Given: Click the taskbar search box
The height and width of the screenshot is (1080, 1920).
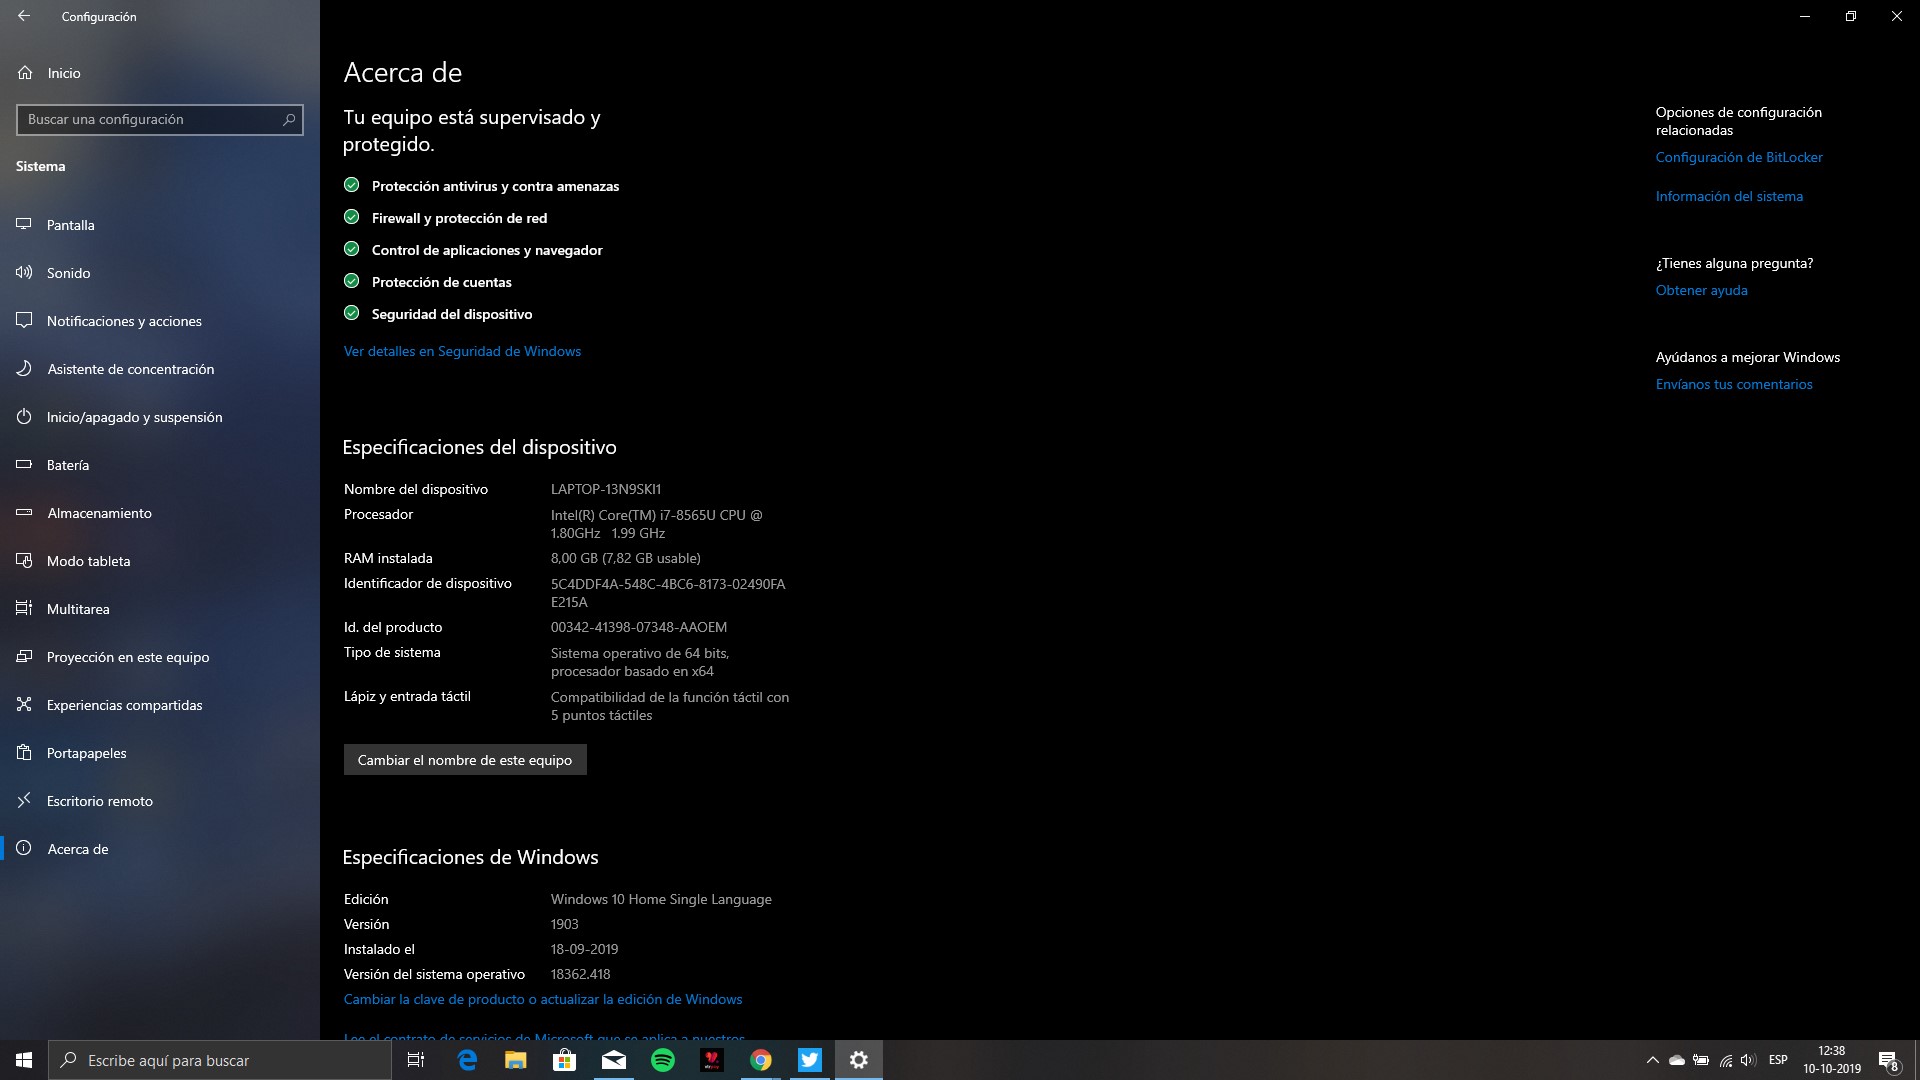Looking at the screenshot, I should pyautogui.click(x=220, y=1060).
